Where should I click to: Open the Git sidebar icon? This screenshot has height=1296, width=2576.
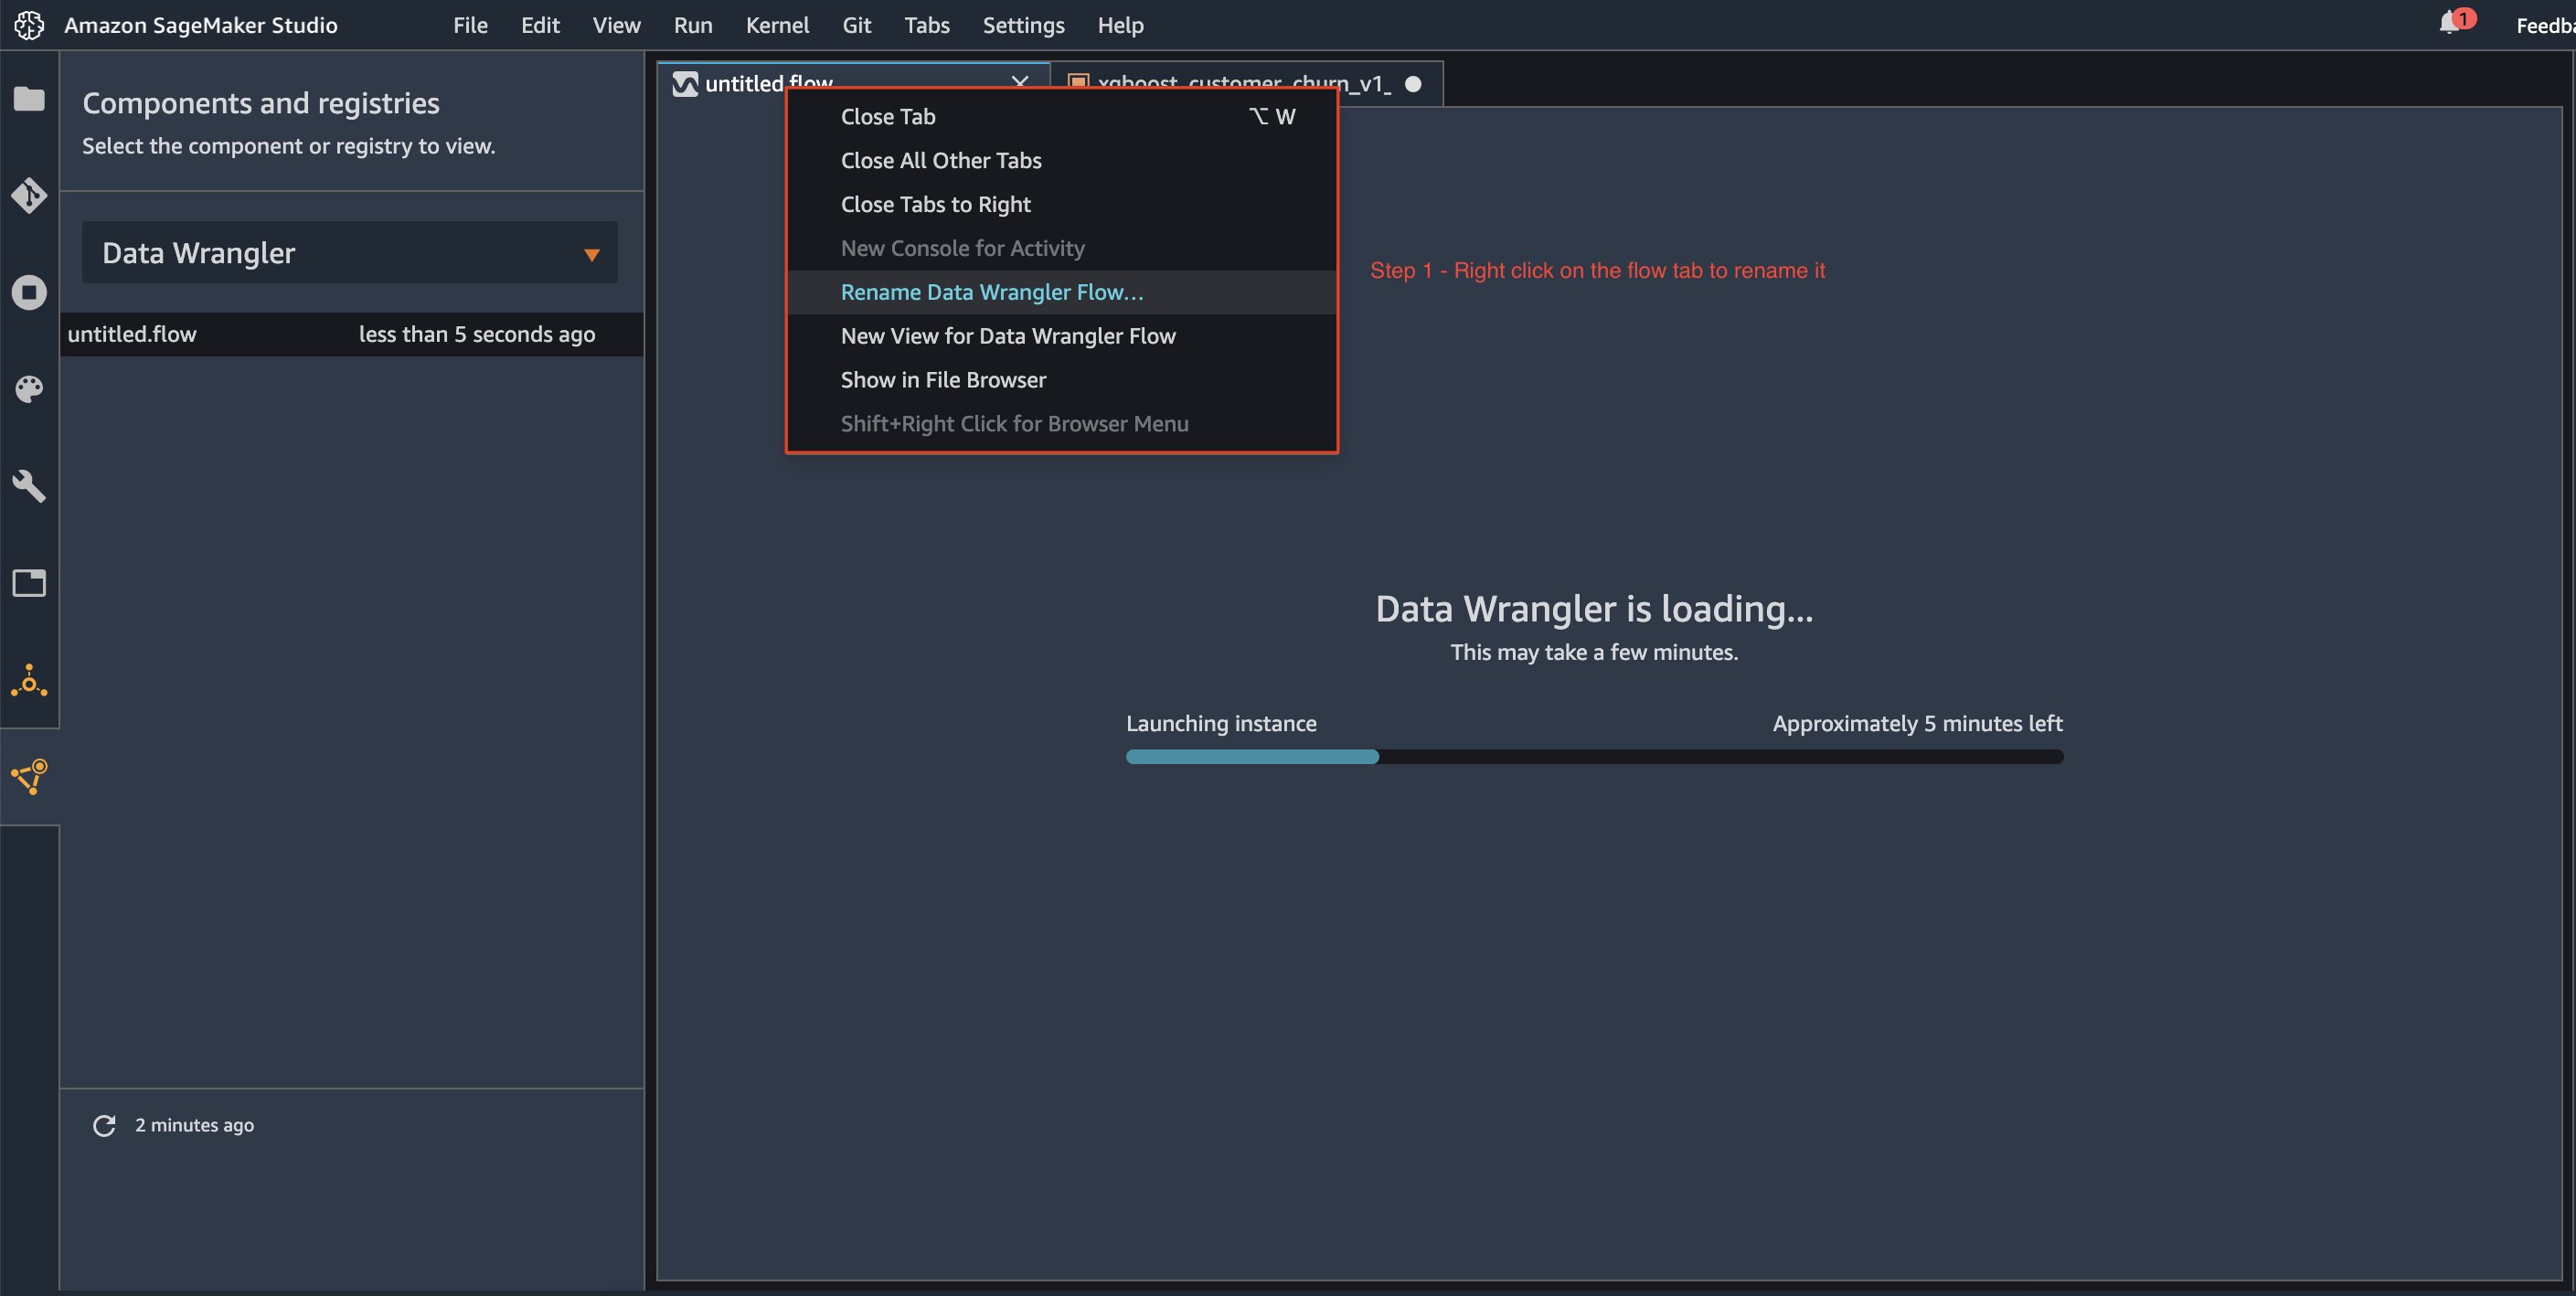pyautogui.click(x=29, y=195)
